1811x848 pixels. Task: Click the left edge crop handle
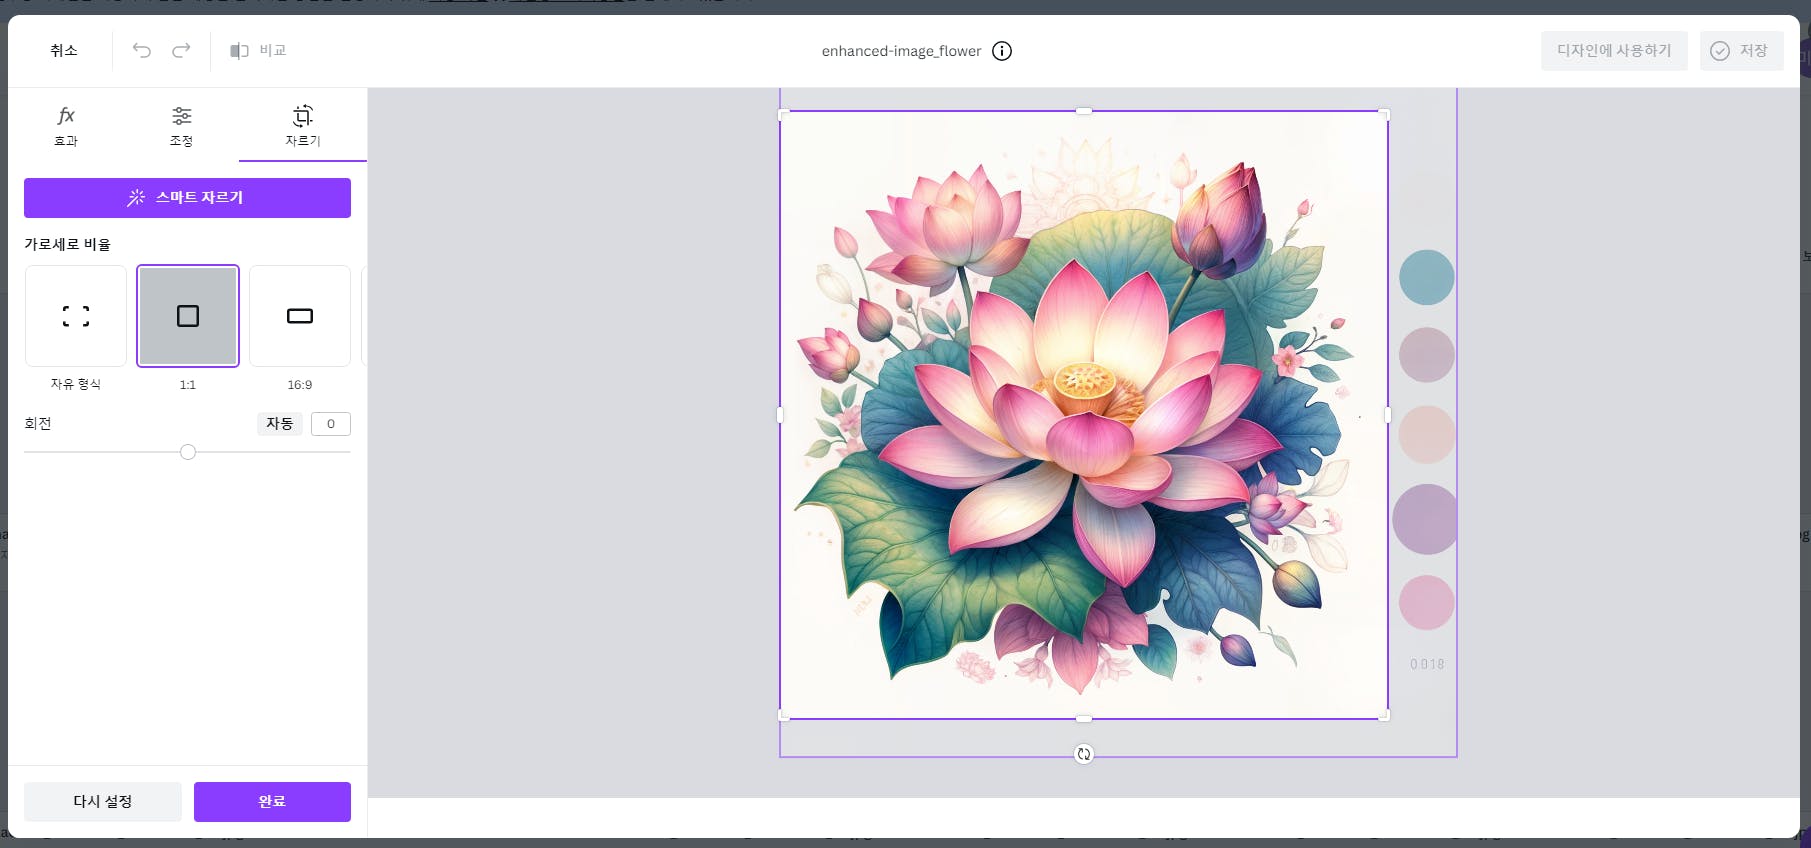(x=780, y=415)
